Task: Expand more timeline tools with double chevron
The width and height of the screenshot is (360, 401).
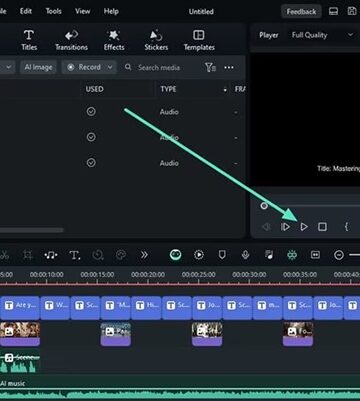Action: pos(144,255)
